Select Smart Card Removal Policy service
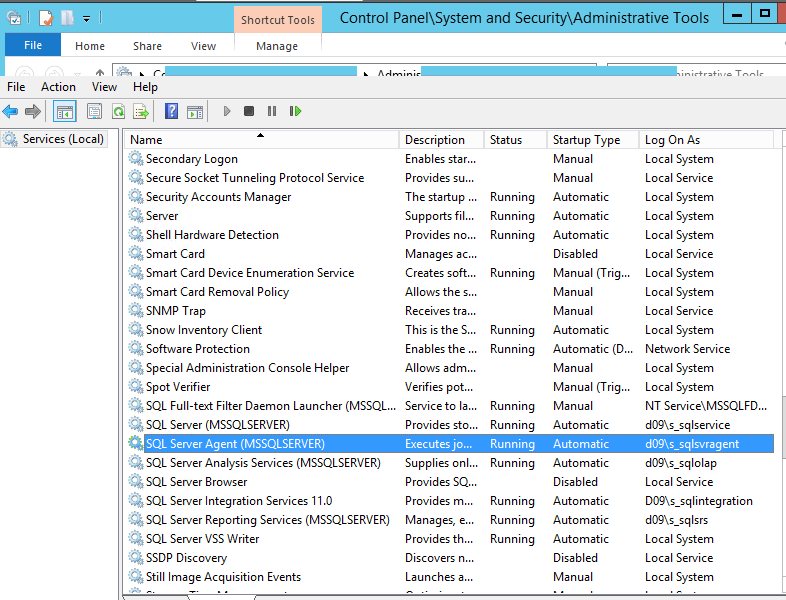The width and height of the screenshot is (786, 600). pyautogui.click(x=449, y=292)
